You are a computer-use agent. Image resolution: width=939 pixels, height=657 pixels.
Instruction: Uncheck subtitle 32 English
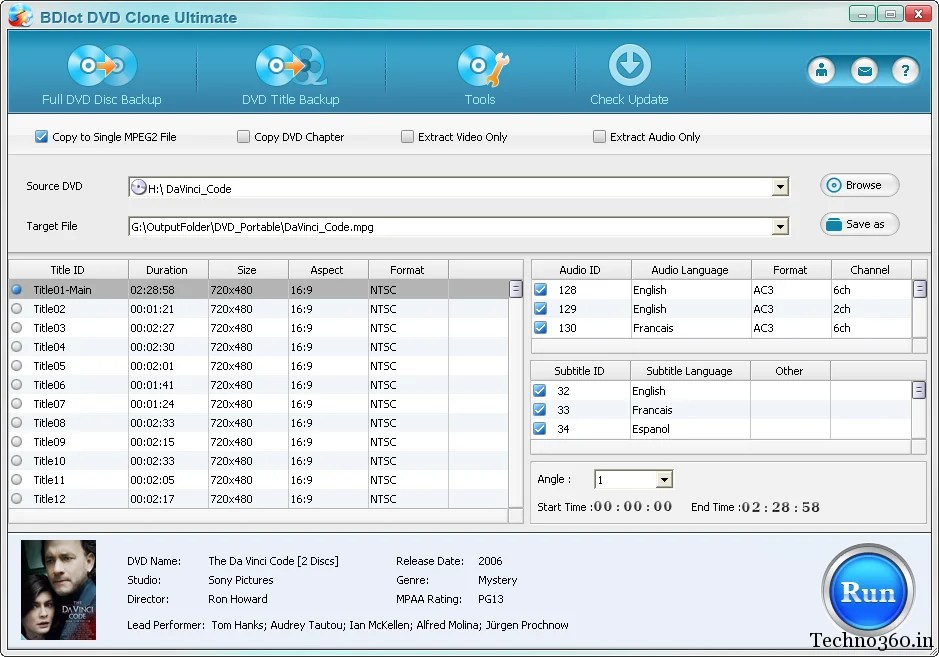click(540, 390)
